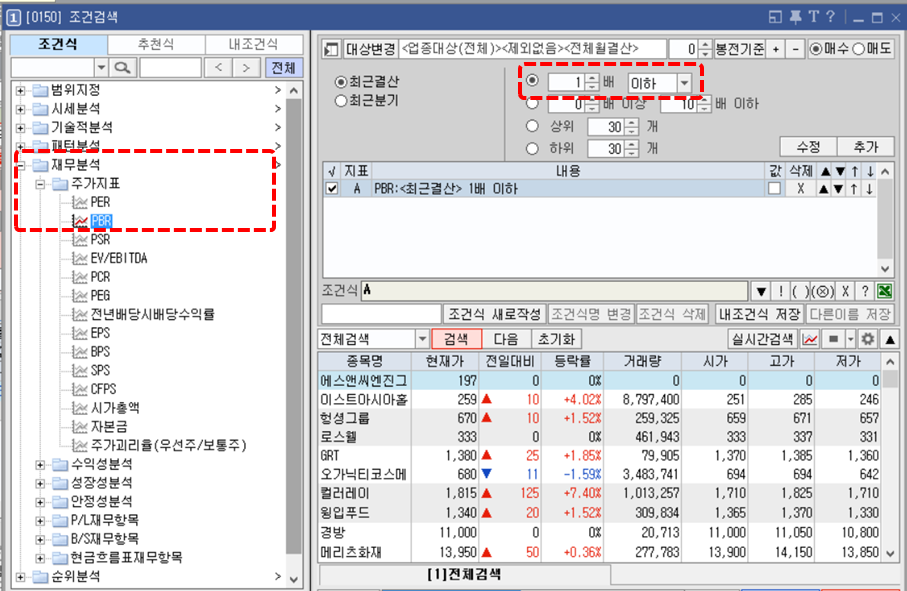Click the parentheses ( ) operator button

coord(801,291)
